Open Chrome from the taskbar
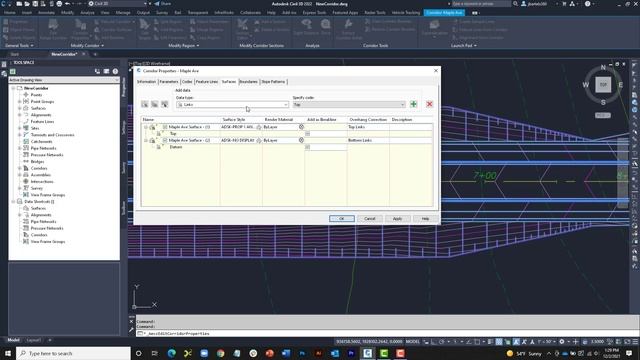Screen dimensions: 640x360 [x=220, y=353]
